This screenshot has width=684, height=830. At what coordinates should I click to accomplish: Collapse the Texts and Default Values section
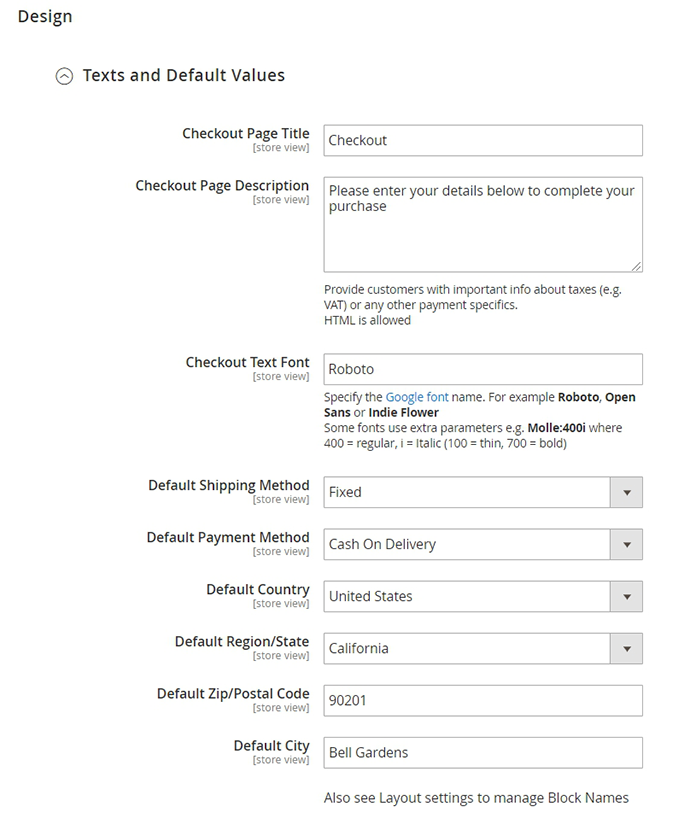pos(64,76)
